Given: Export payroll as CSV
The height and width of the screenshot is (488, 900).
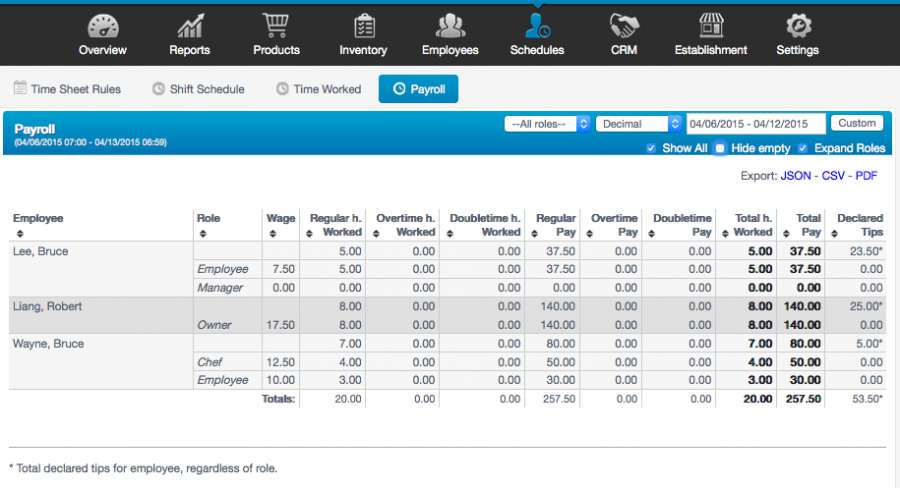Looking at the screenshot, I should pyautogui.click(x=832, y=175).
